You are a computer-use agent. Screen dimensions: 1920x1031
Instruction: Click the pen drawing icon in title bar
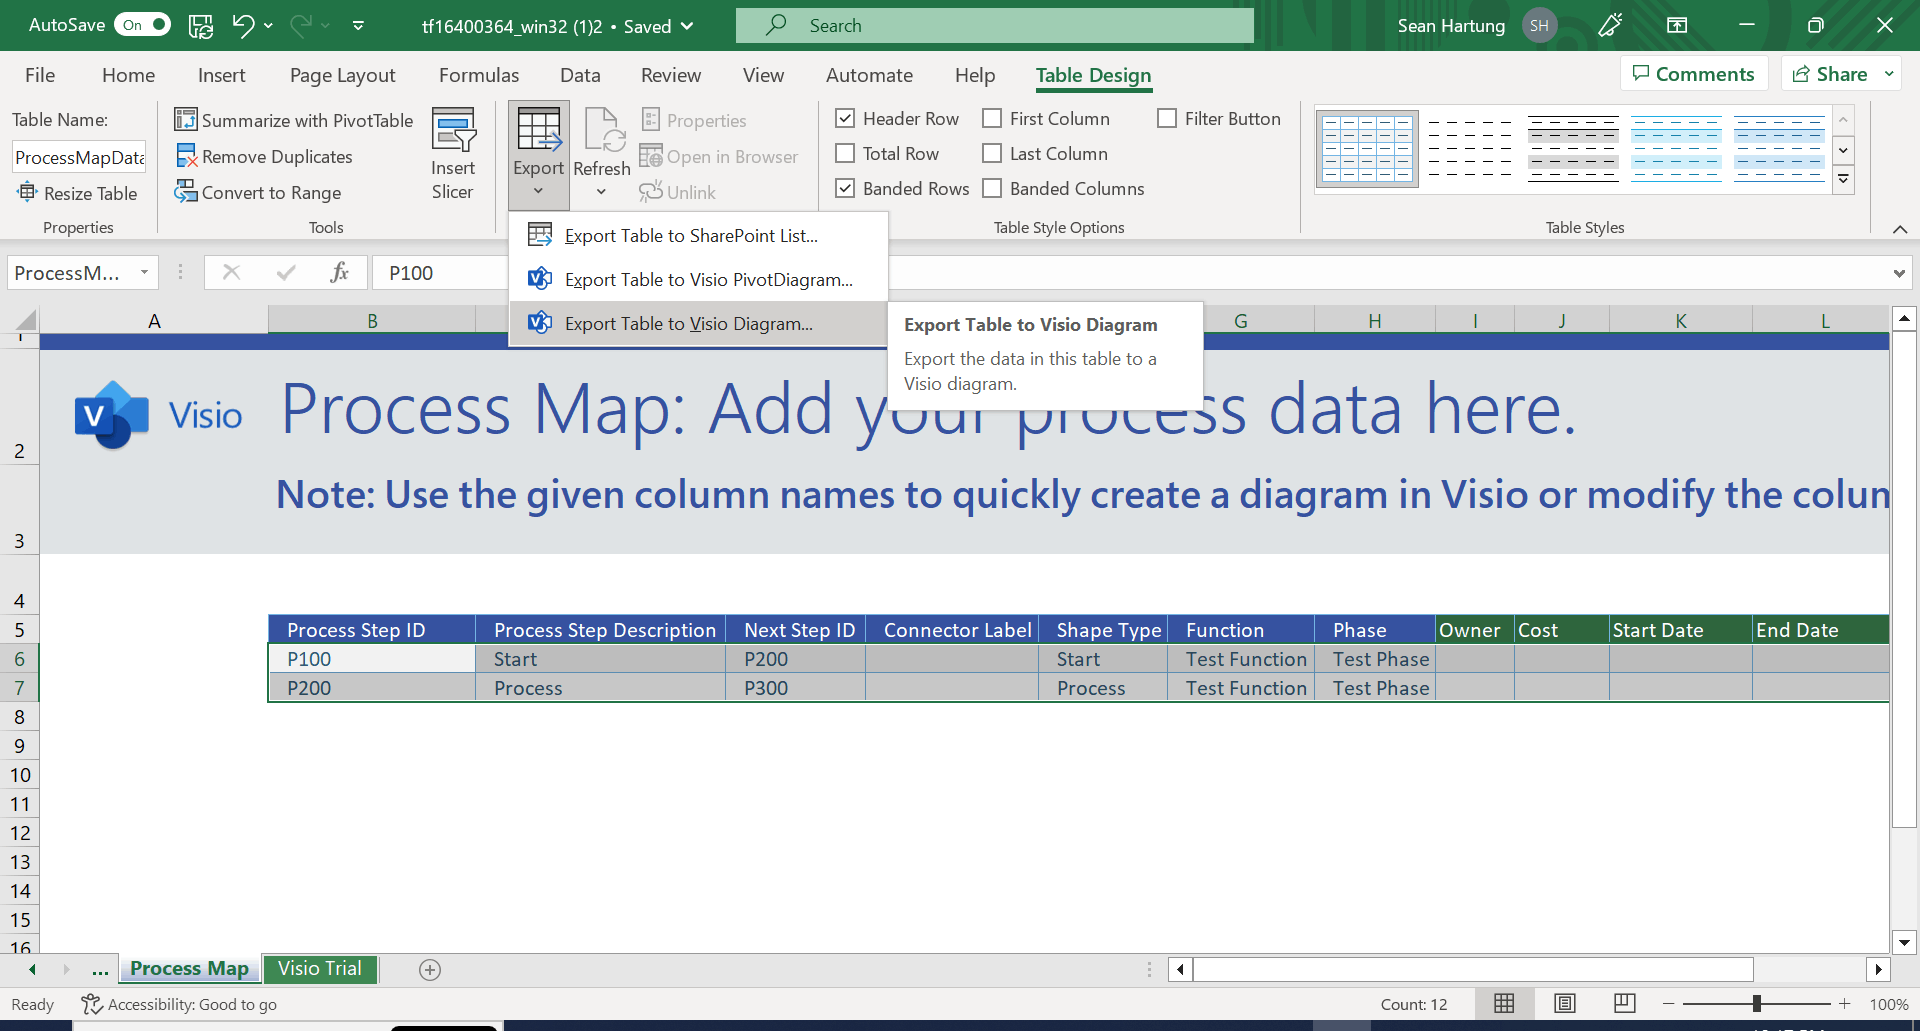coord(1610,25)
